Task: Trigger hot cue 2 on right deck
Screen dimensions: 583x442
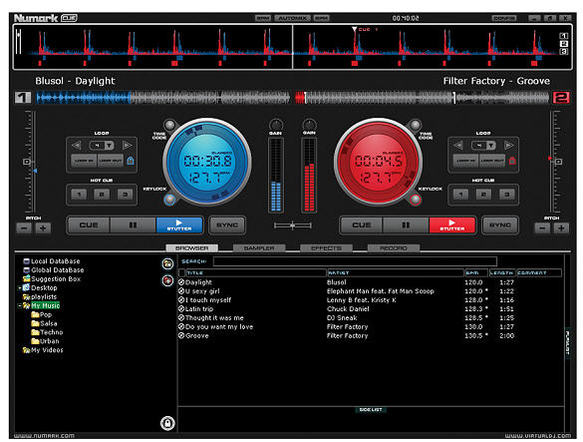Action: point(483,194)
